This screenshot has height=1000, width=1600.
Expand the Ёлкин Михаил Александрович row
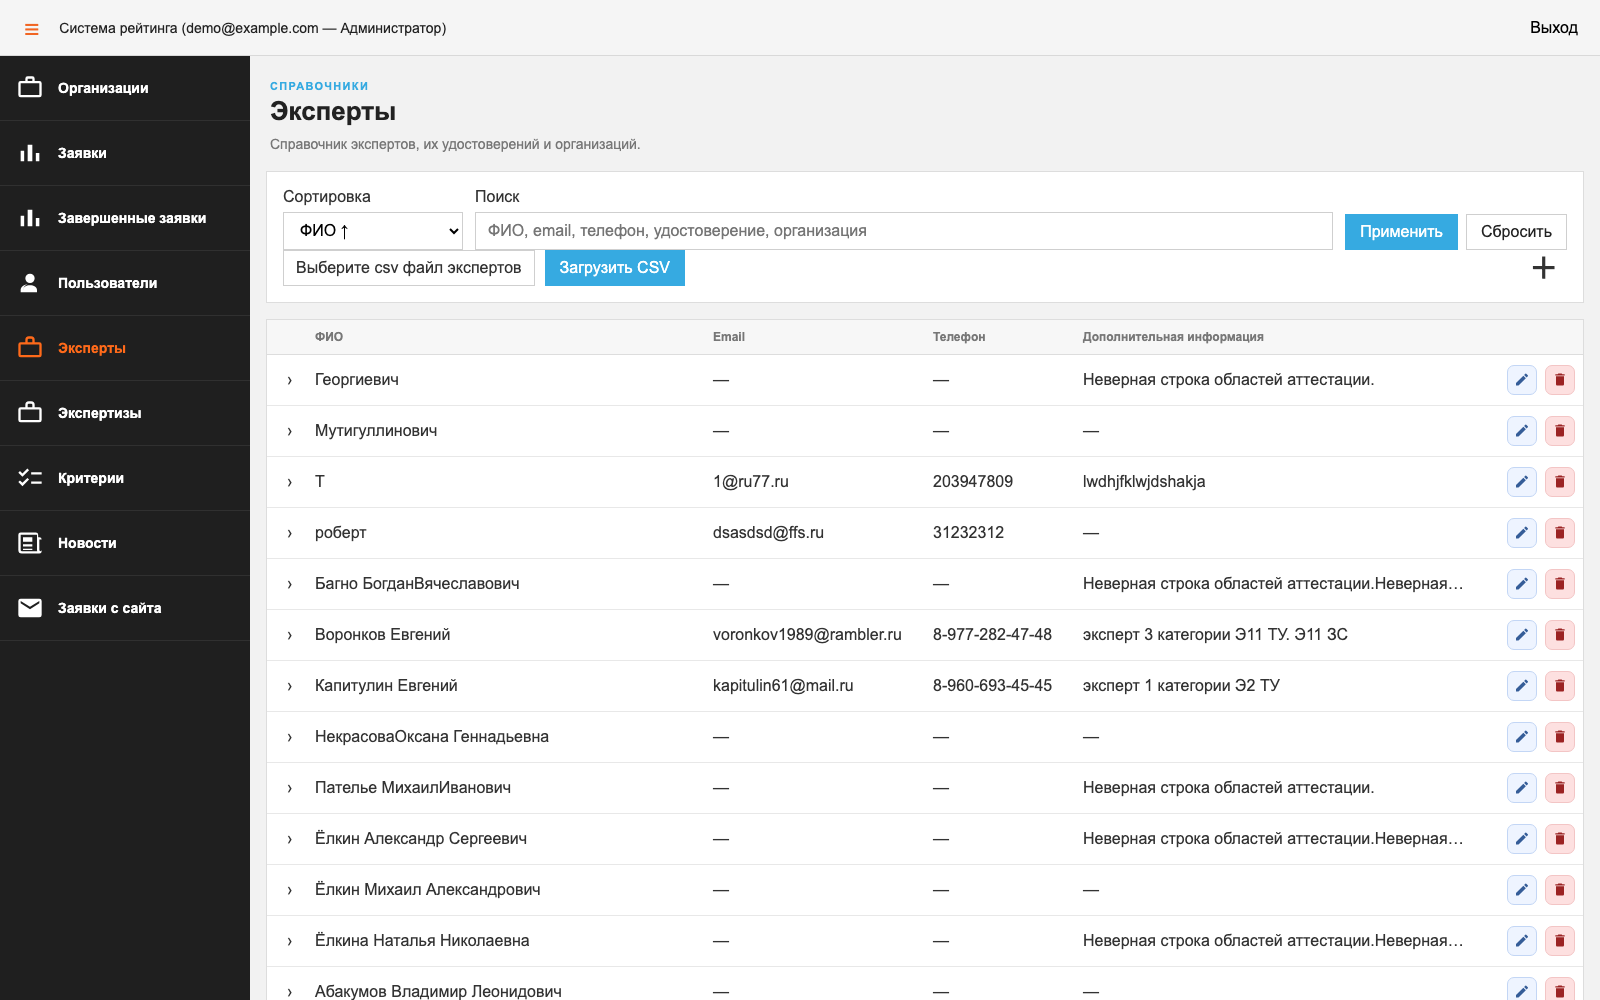point(290,891)
